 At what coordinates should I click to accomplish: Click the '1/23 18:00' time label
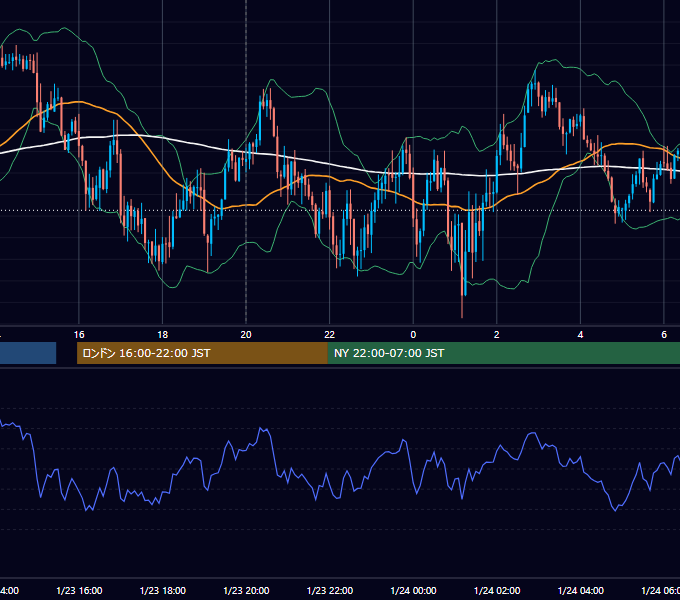(x=163, y=590)
